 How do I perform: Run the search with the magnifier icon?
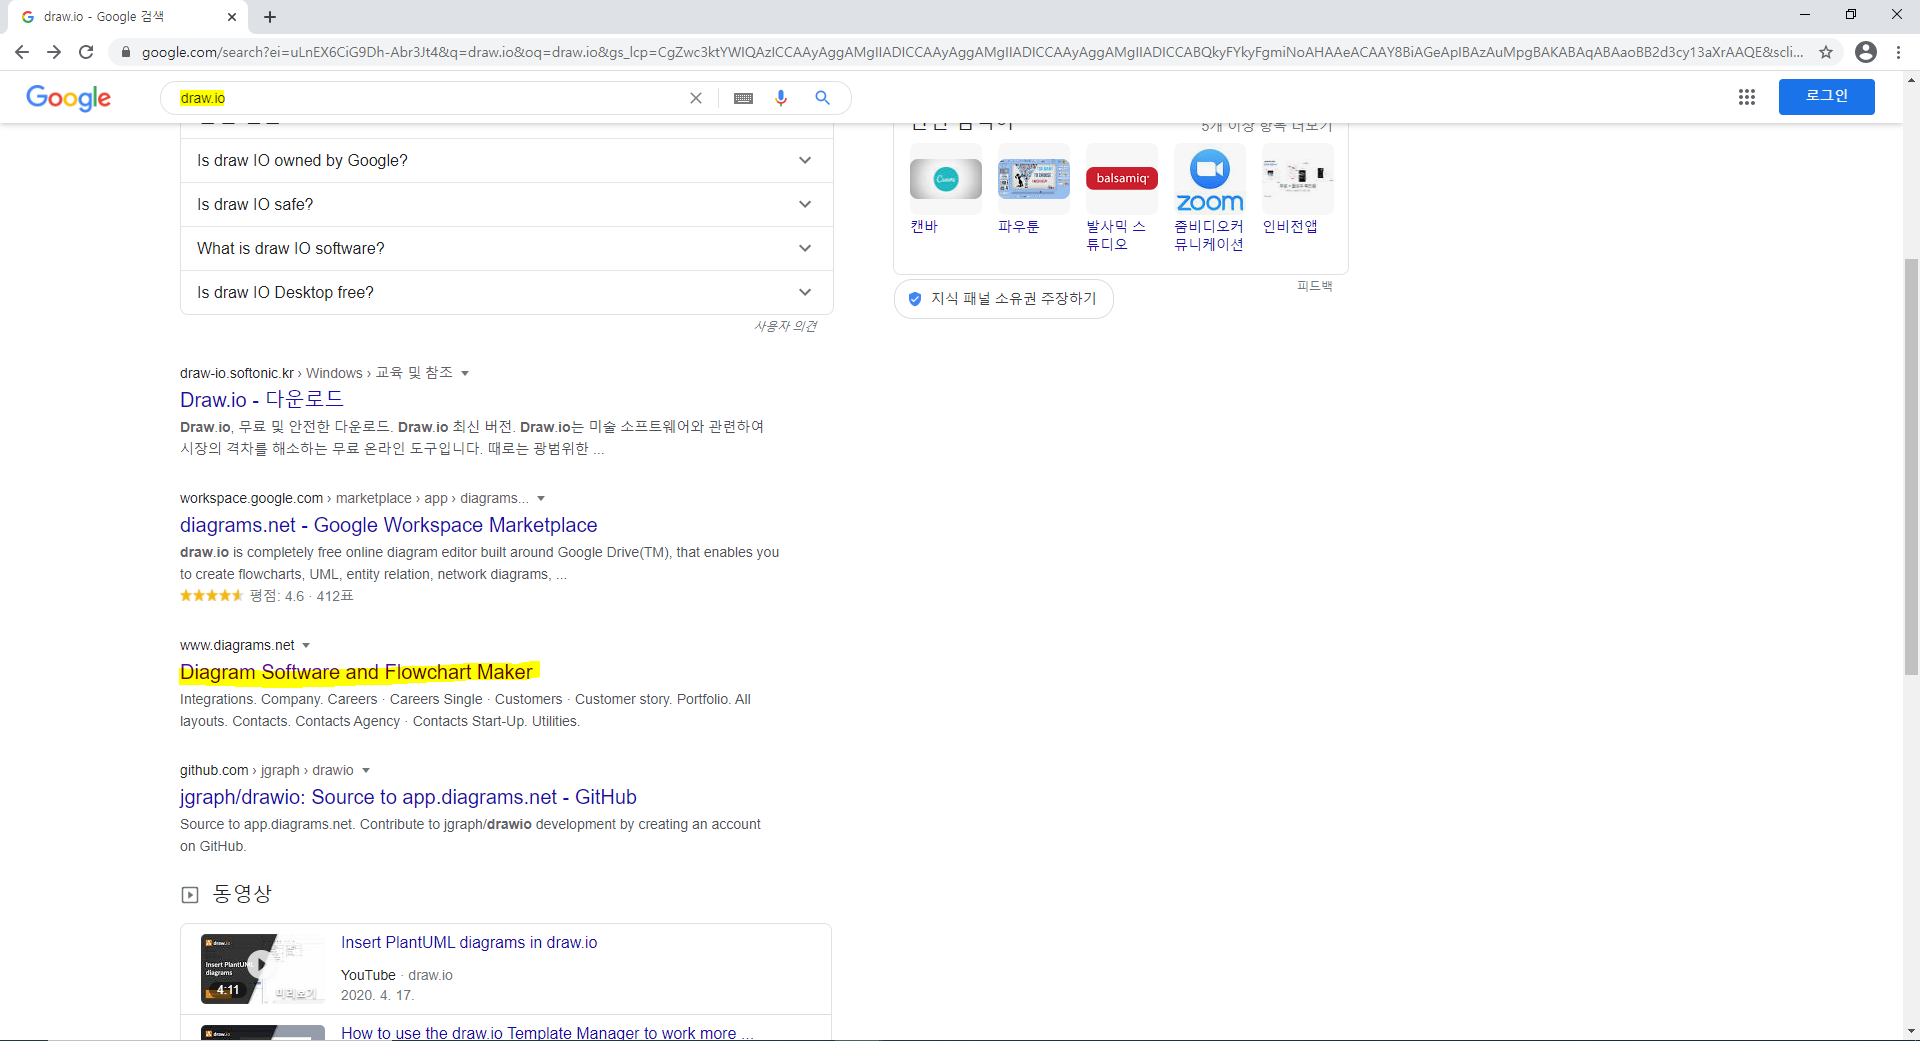point(822,98)
